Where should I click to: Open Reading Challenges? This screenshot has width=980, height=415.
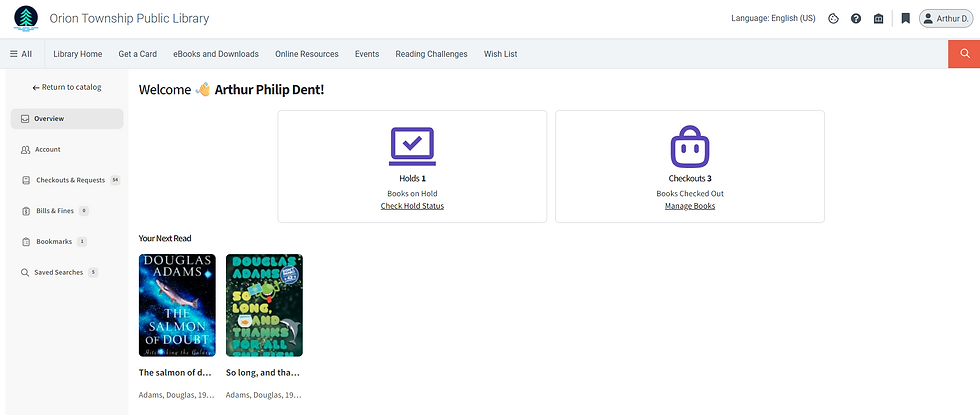(x=431, y=54)
